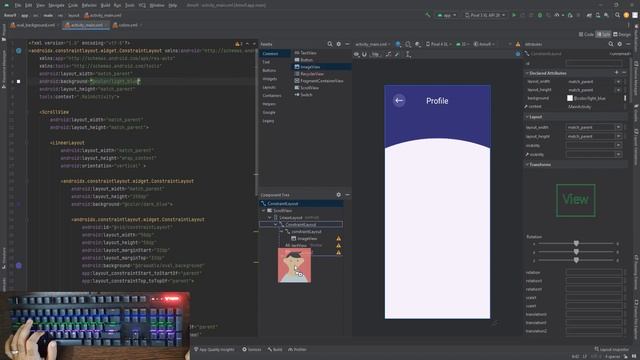Click the TextView warning icon in Component Tree
Viewport: 640px width, 360px height.
pos(338,245)
